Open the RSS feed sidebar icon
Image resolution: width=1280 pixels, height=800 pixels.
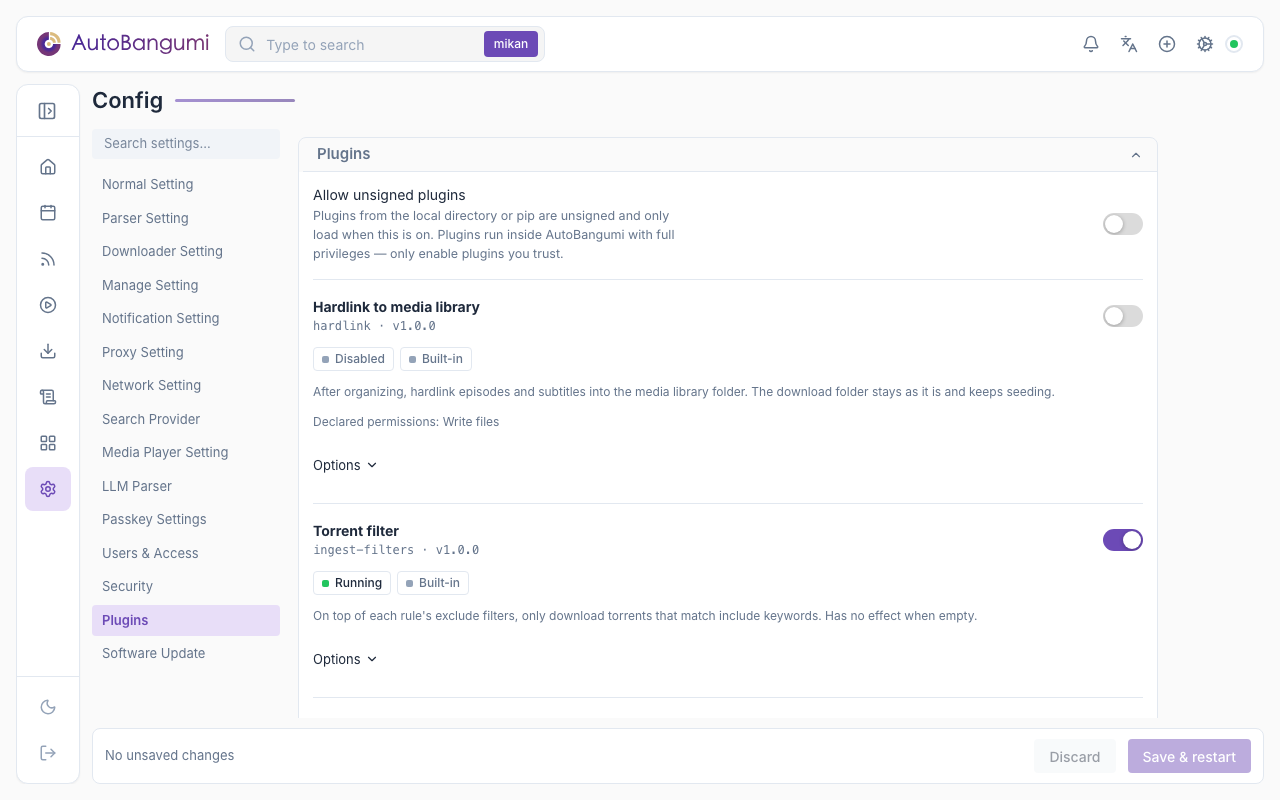(x=48, y=259)
